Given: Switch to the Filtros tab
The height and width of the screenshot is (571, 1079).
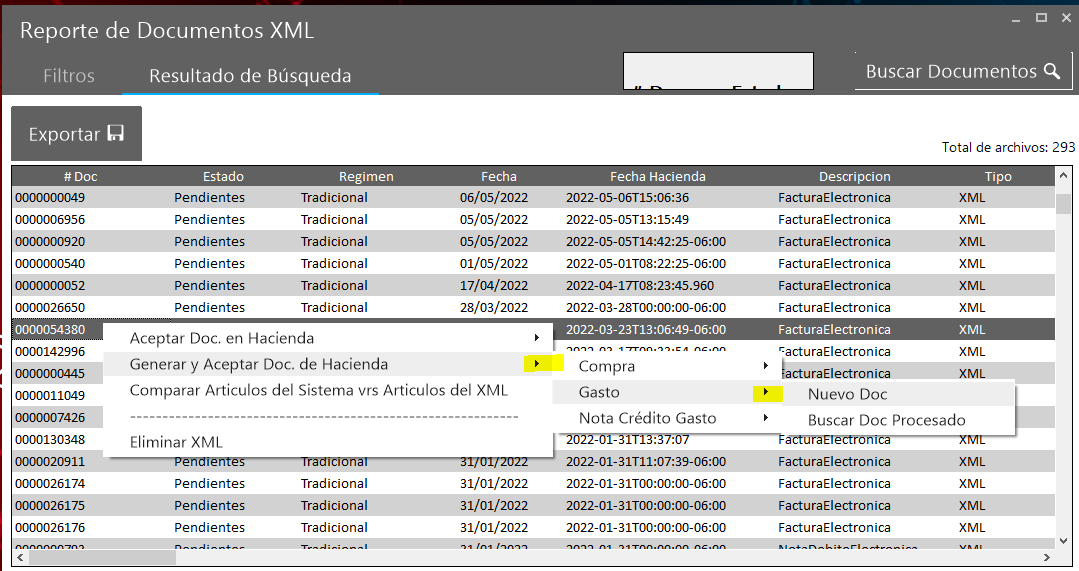Looking at the screenshot, I should pos(69,75).
